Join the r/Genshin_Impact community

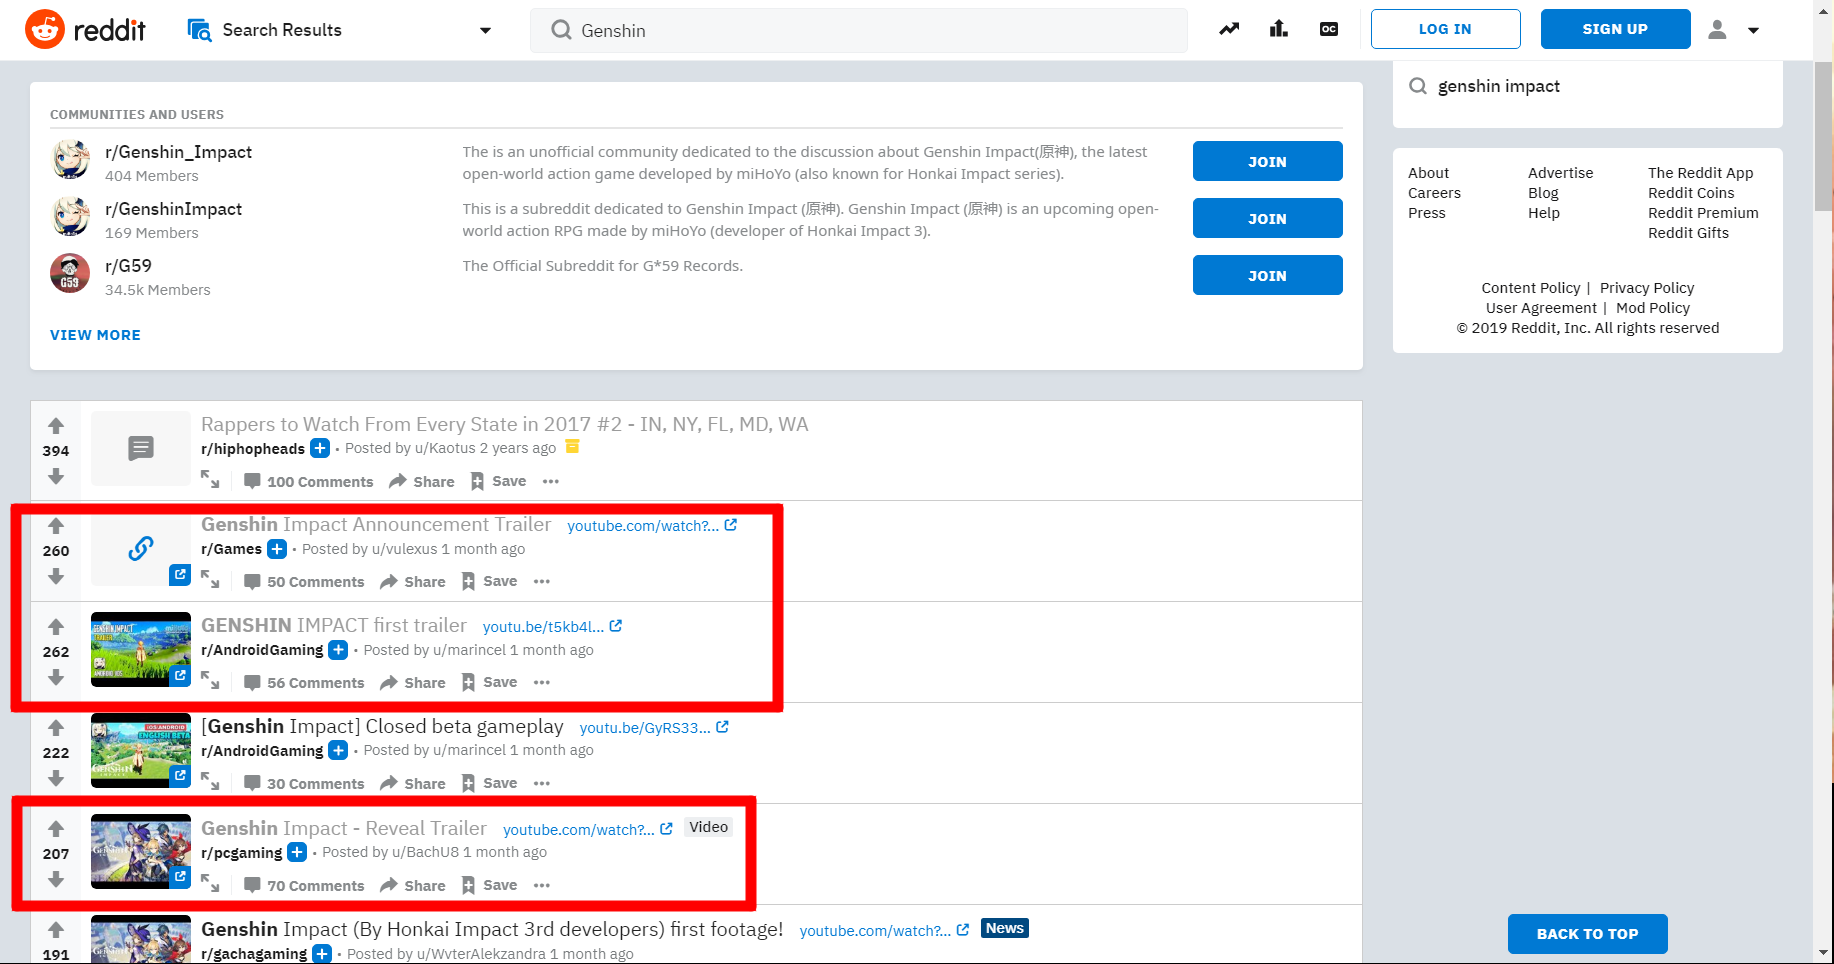[1267, 161]
